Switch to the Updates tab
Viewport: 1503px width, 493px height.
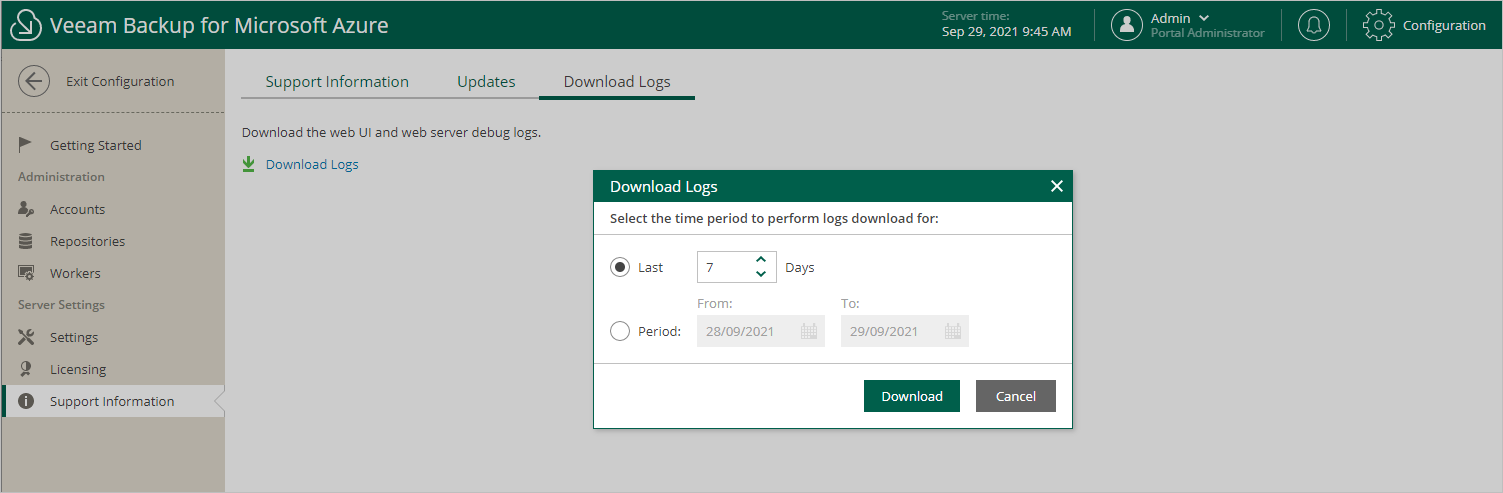[486, 82]
